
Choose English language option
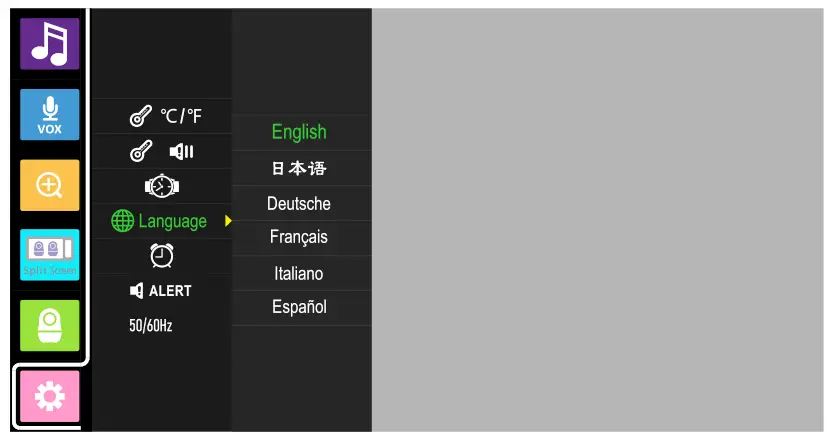point(299,132)
